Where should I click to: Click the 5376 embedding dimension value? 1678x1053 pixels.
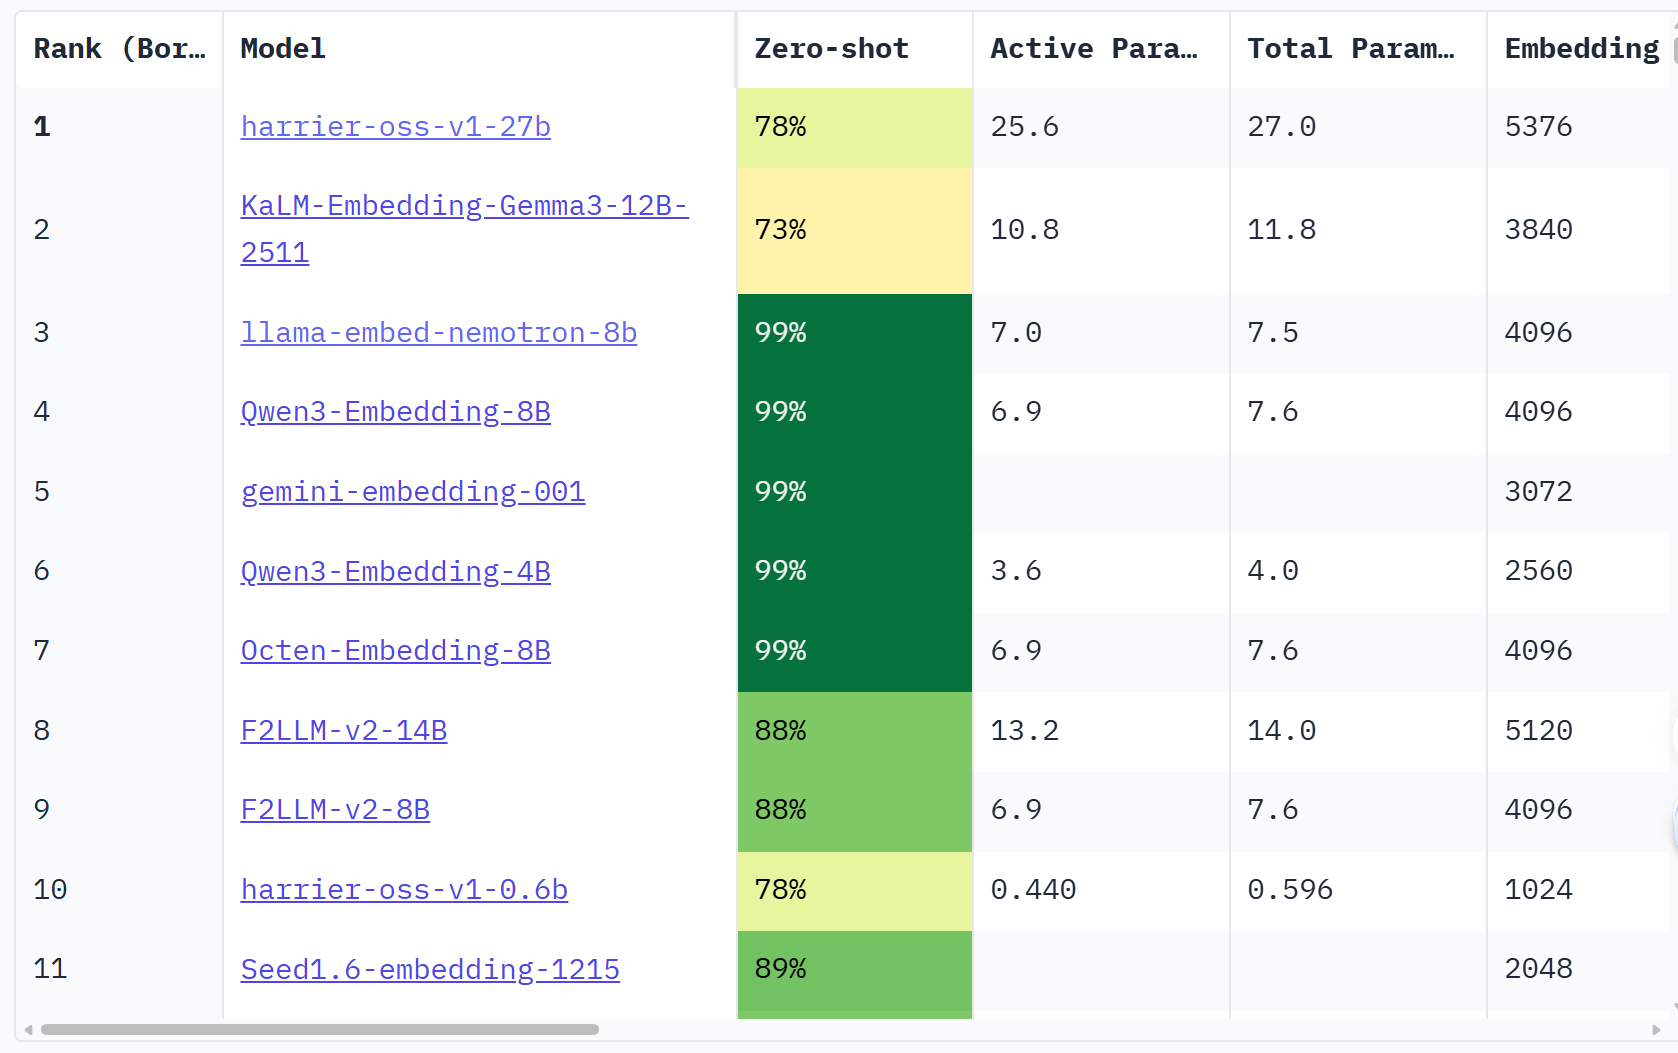[1539, 127]
